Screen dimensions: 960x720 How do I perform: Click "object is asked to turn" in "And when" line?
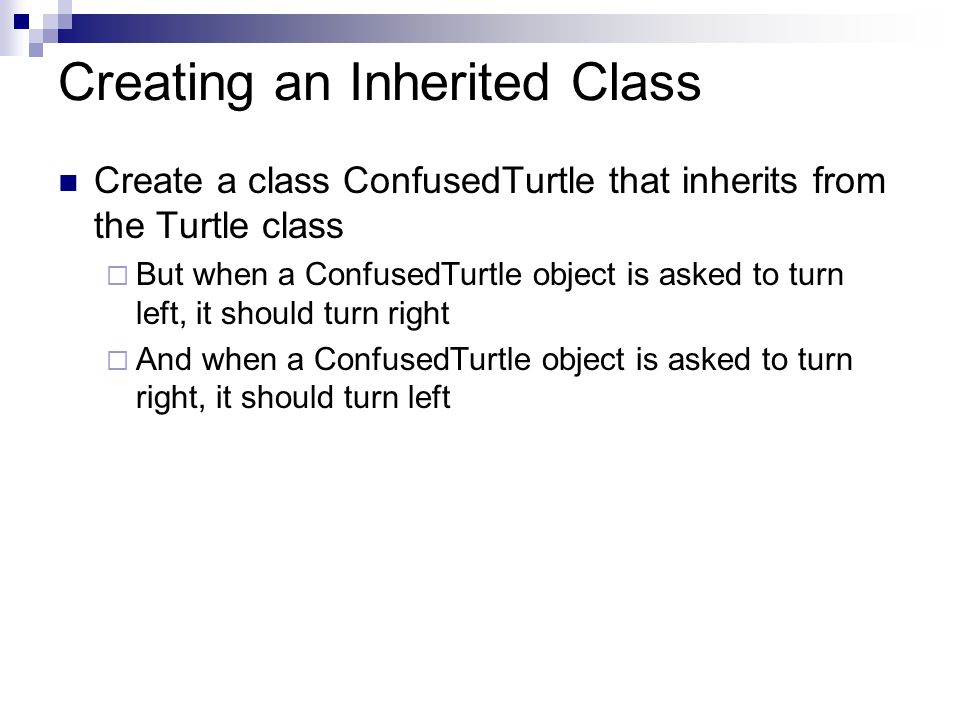coord(697,360)
